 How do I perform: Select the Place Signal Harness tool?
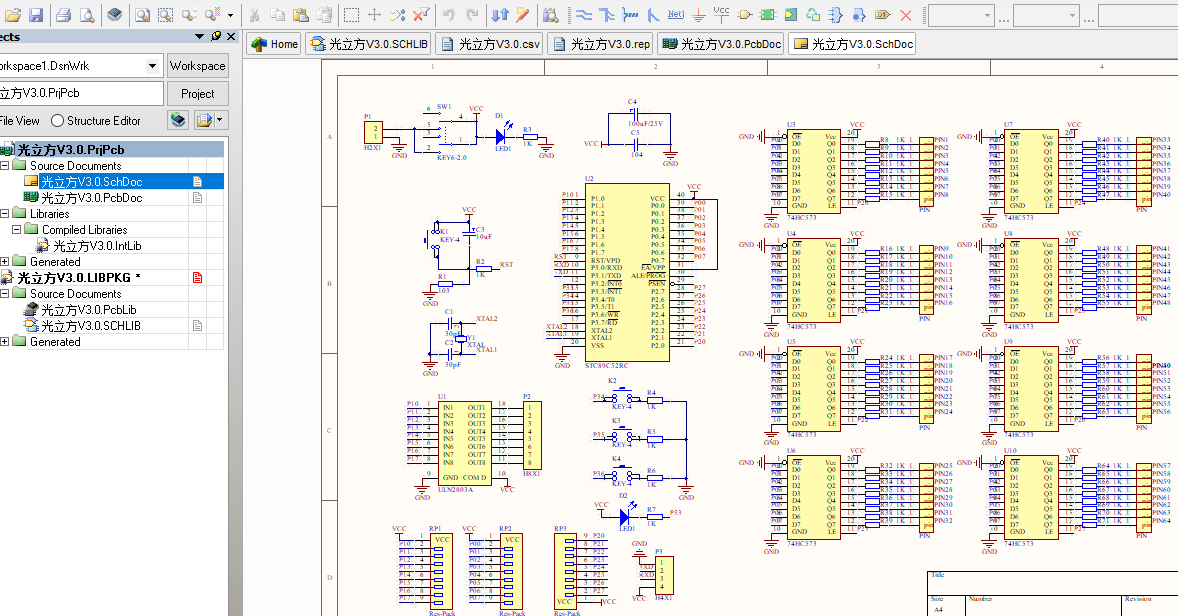[630, 14]
